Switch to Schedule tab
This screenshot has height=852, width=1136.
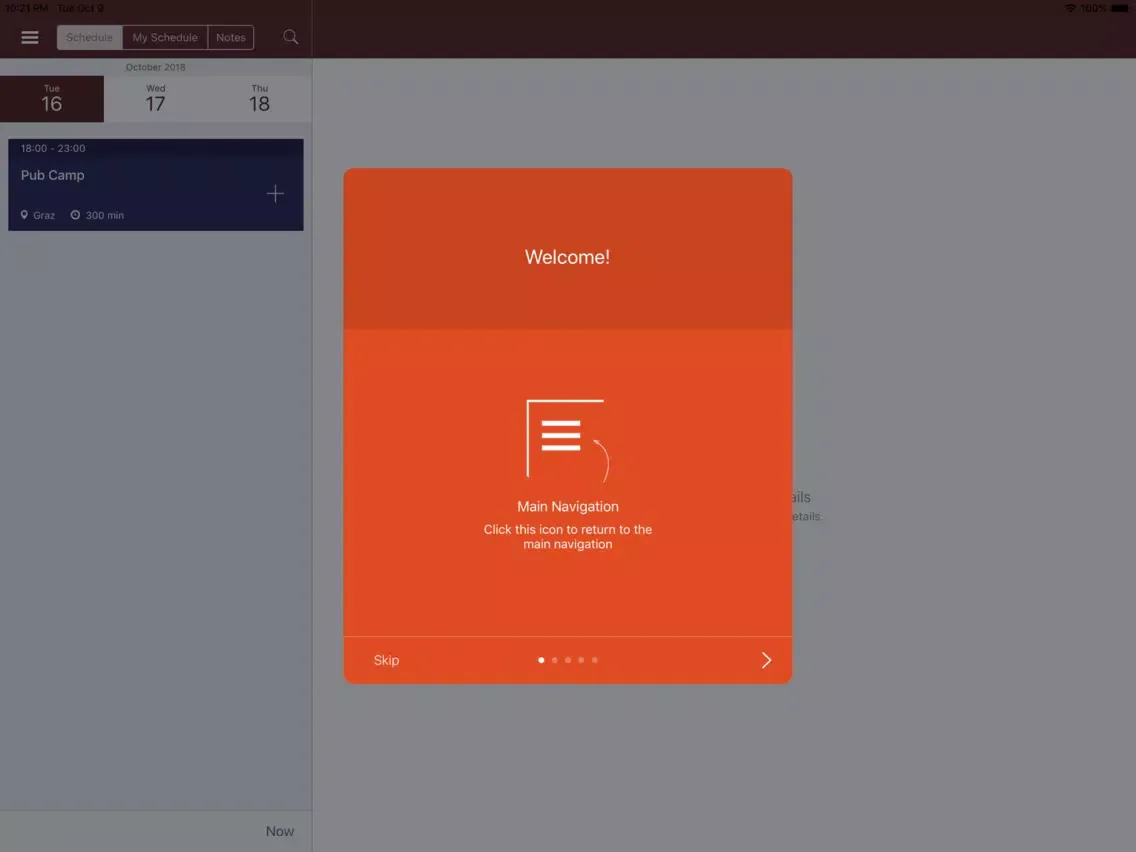click(x=89, y=37)
